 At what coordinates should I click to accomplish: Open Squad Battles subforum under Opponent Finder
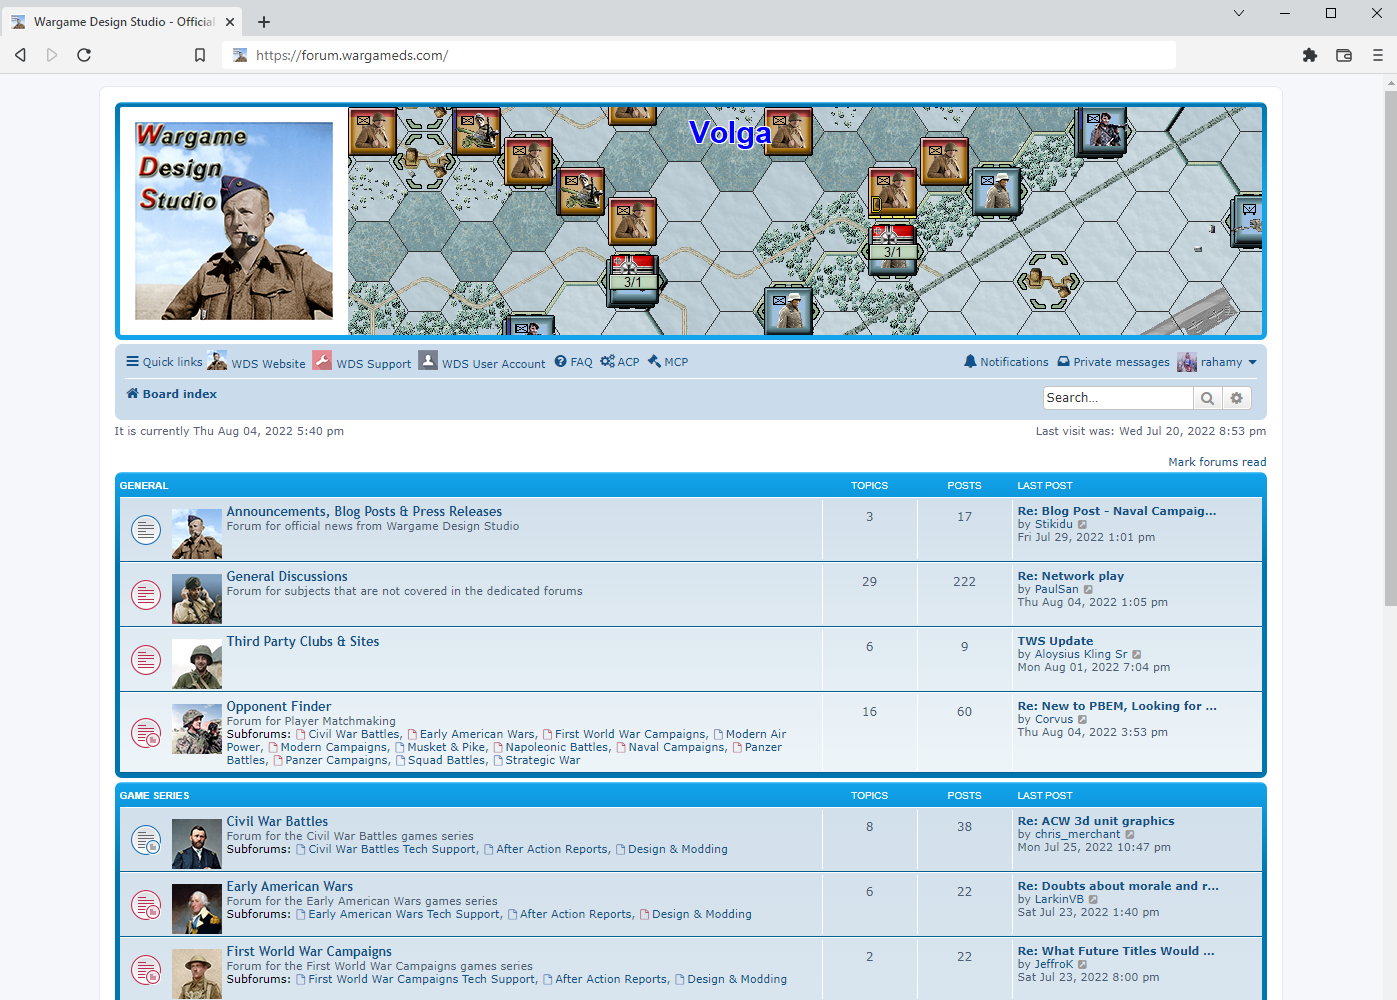click(x=446, y=760)
